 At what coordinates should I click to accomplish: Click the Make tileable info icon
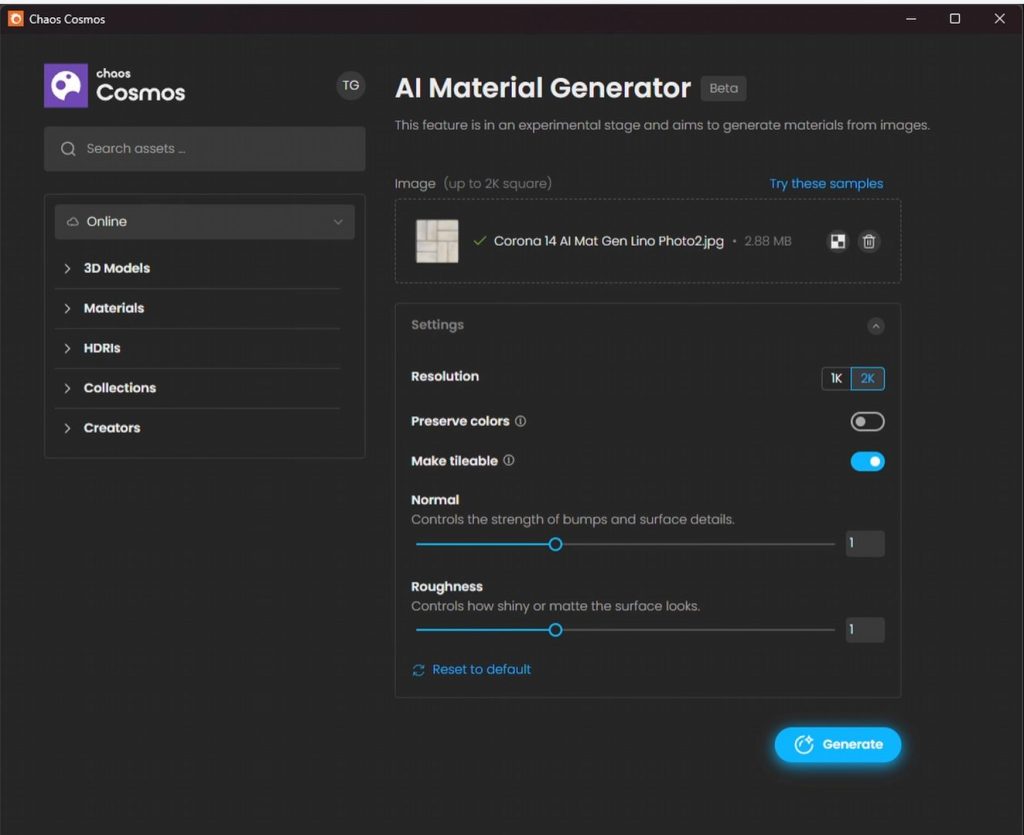(509, 461)
